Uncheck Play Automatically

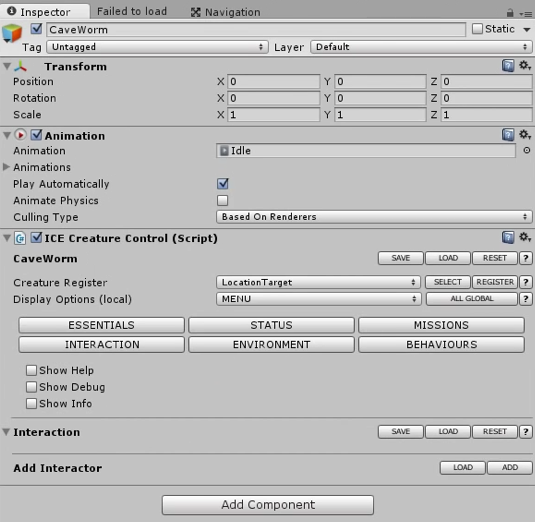coord(222,184)
